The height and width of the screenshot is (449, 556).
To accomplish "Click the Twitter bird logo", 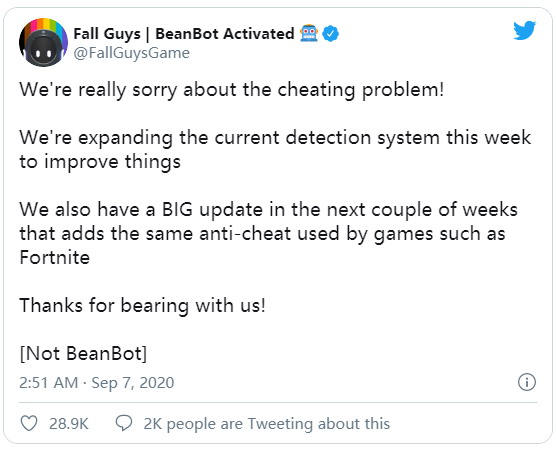I will click(x=524, y=30).
